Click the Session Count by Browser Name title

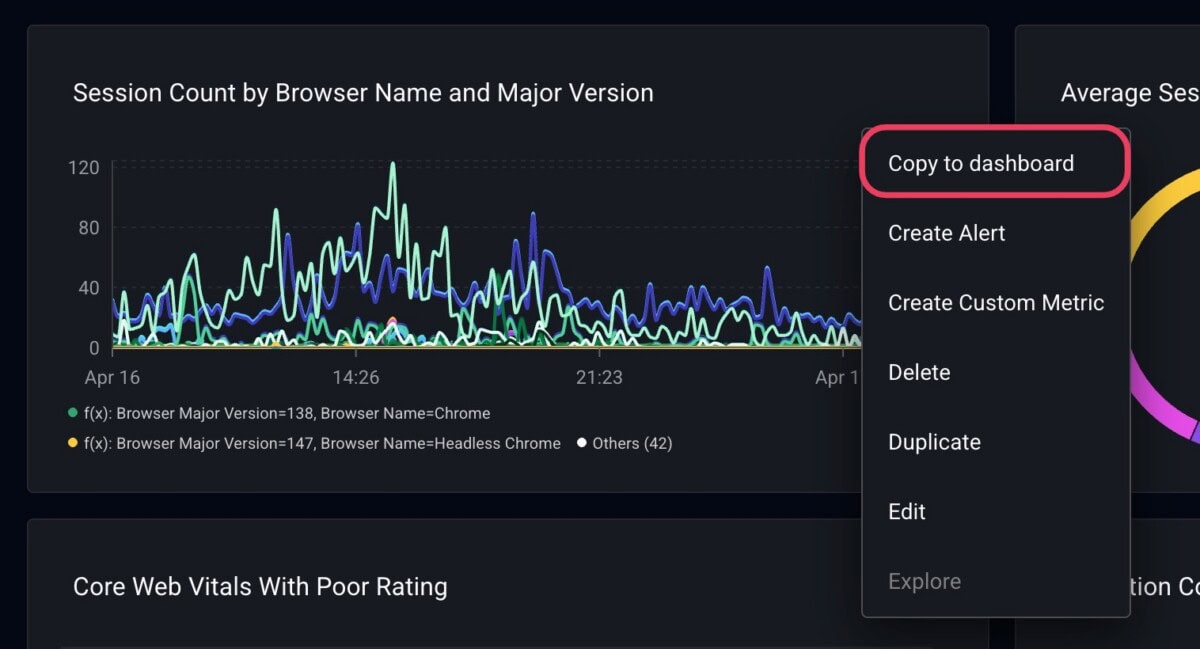363,93
